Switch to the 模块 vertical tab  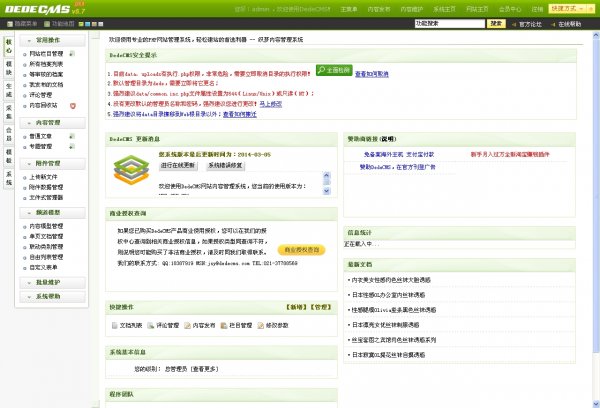click(9, 68)
